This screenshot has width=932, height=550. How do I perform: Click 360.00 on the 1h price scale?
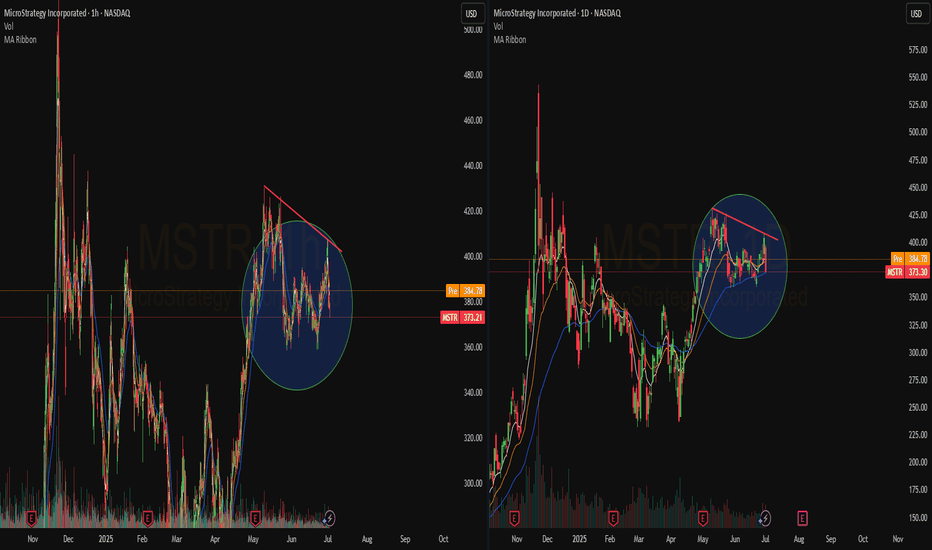tap(473, 347)
